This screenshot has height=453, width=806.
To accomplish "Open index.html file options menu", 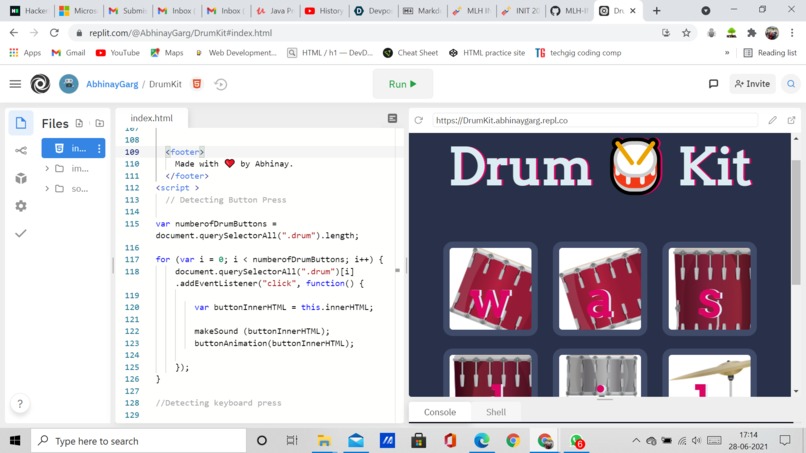I will pyautogui.click(x=99, y=148).
